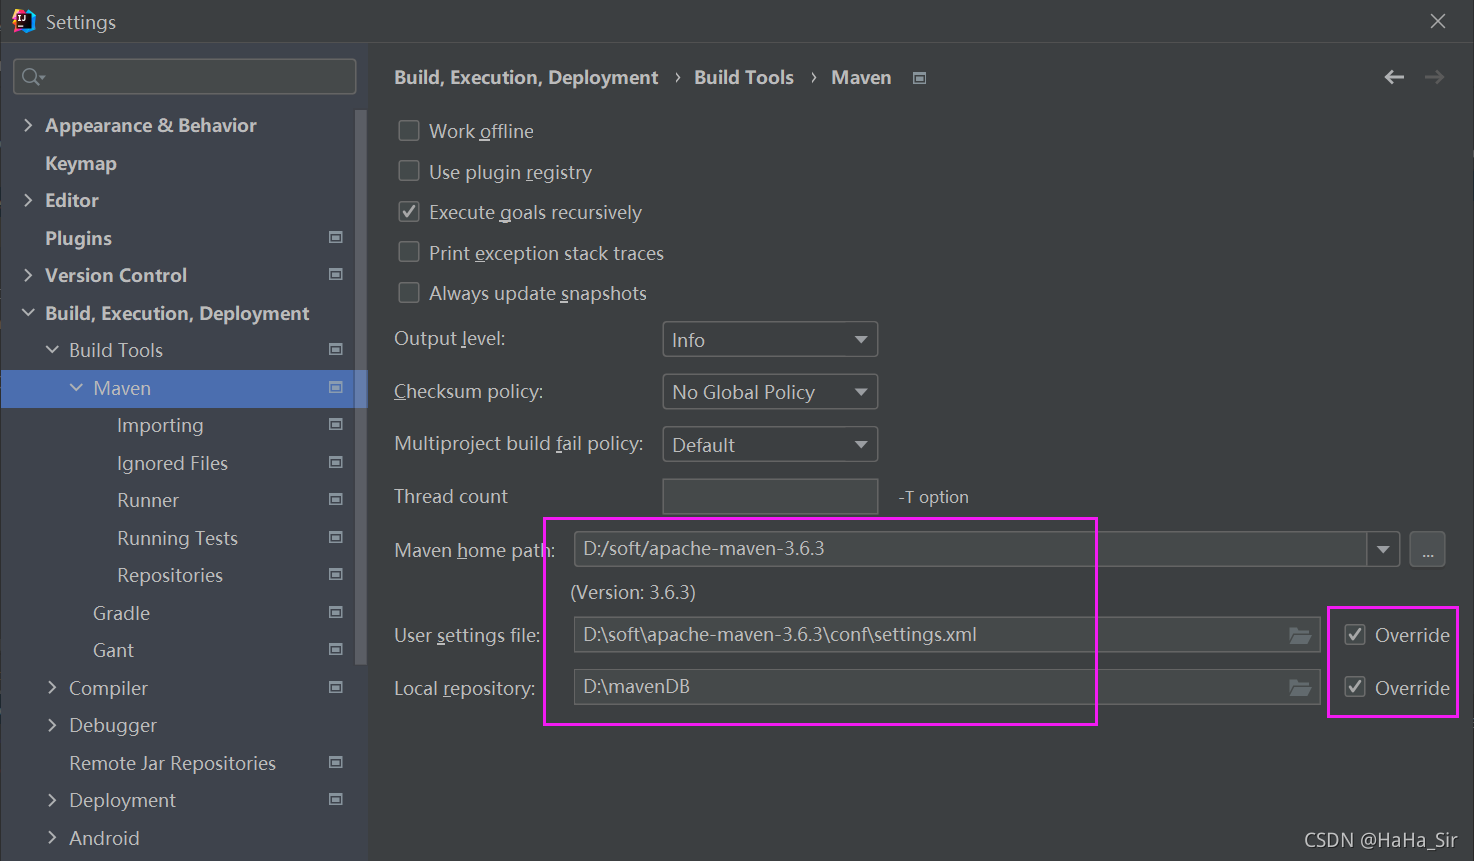Open Maven home path dropdown arrow
Viewport: 1474px width, 861px height.
[1383, 549]
